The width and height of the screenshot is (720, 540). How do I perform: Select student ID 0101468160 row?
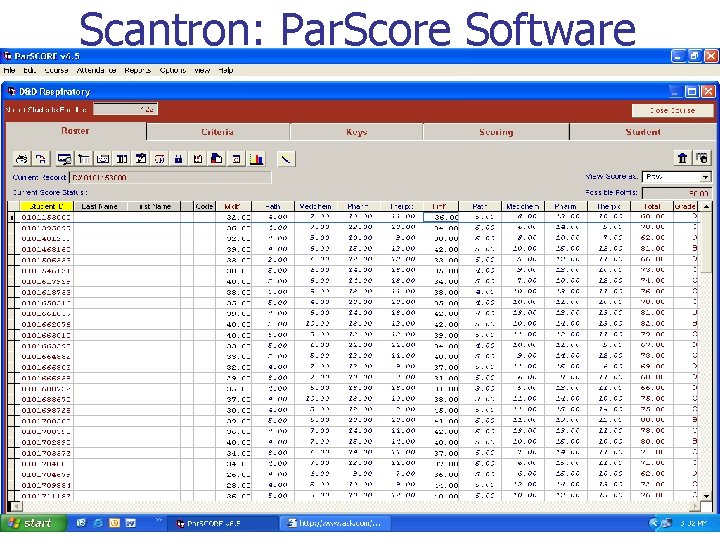(354, 249)
